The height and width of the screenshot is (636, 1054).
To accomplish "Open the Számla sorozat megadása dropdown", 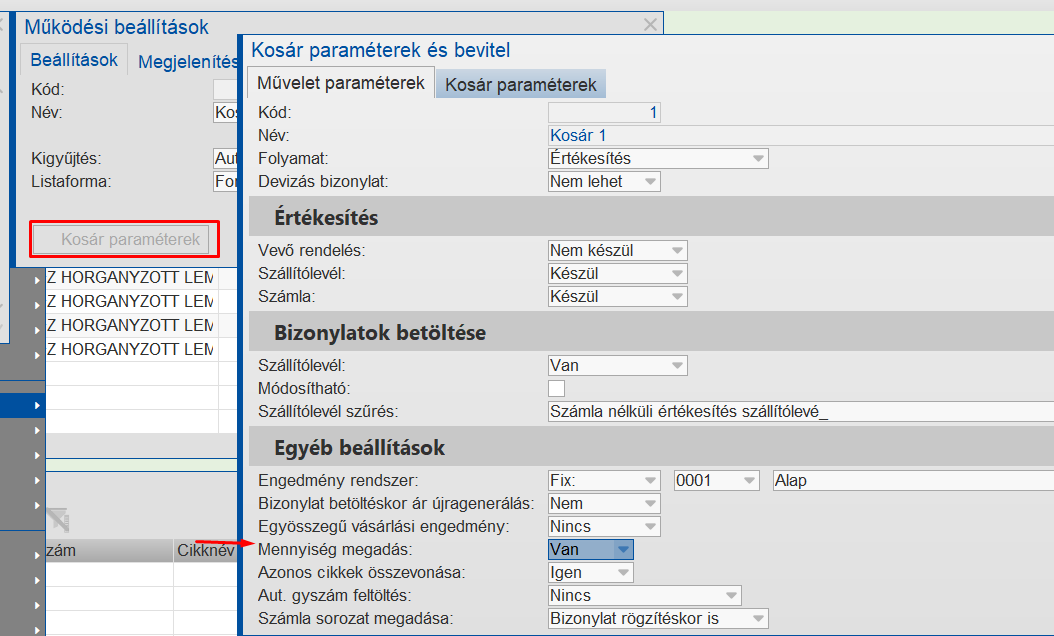I will 658,619.
